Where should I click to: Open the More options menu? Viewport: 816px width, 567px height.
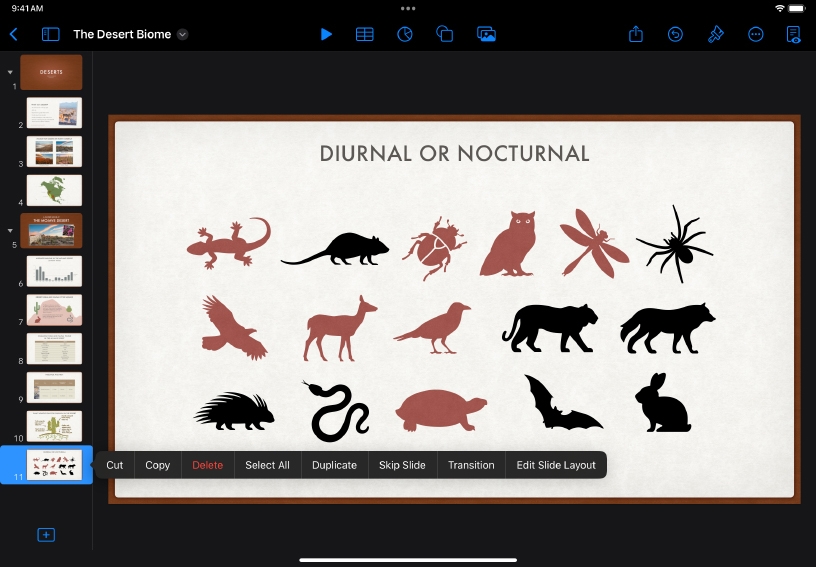pos(756,34)
